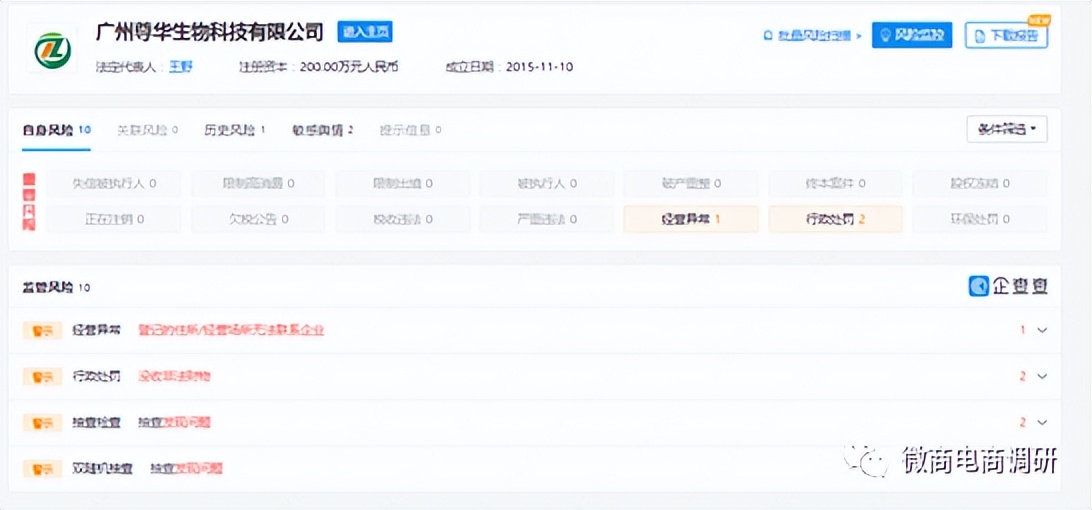Expand the 经营异常 row chevron
The image size is (1092, 510).
pos(1042,330)
